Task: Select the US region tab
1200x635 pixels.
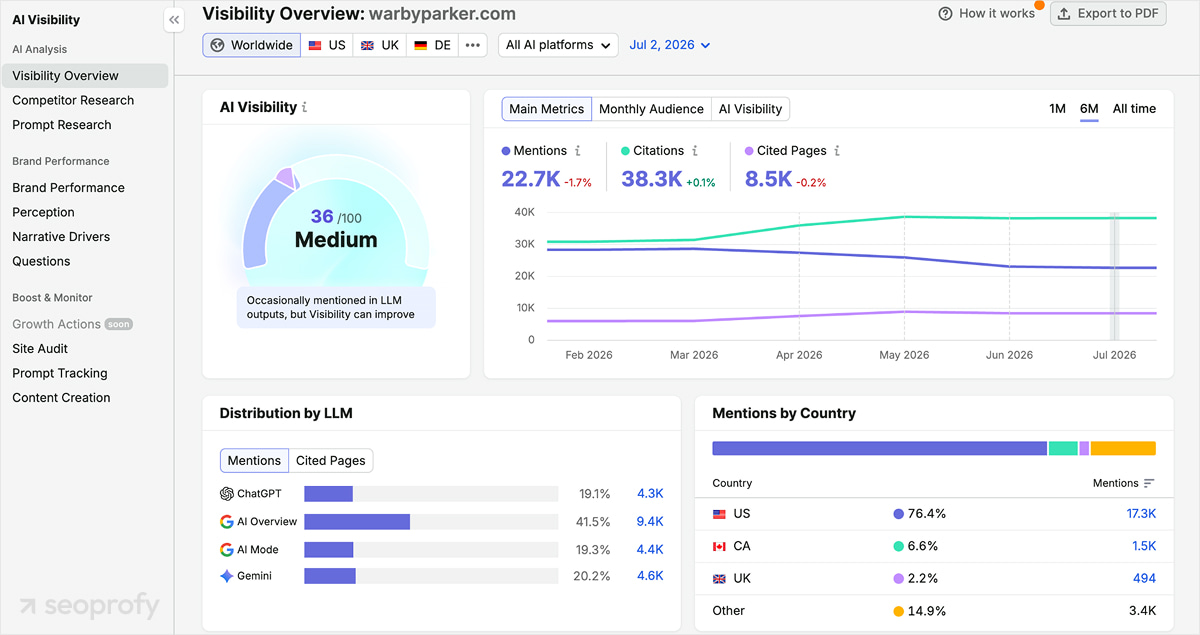Action: click(327, 45)
